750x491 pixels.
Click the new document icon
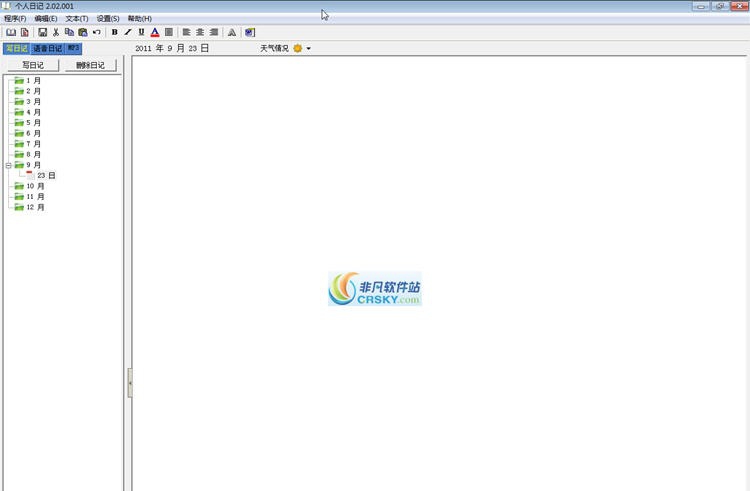coord(24,32)
